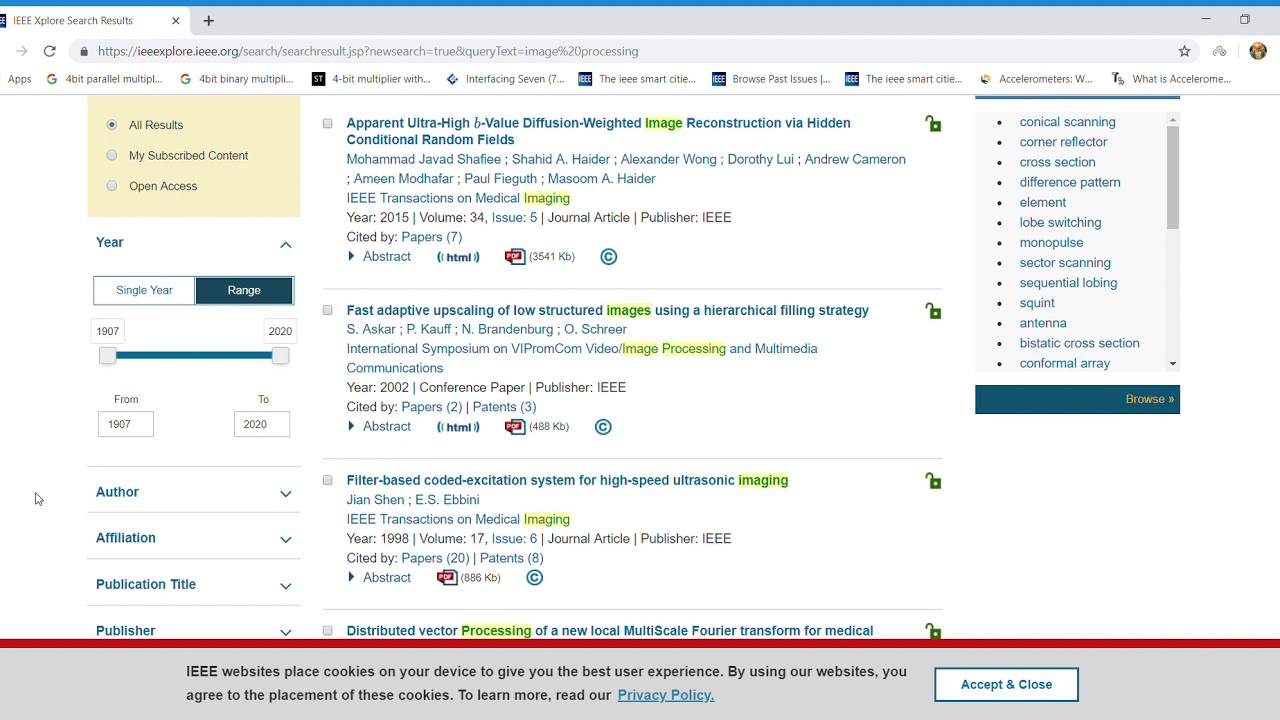The width and height of the screenshot is (1280, 720).
Task: Click copyright icon for Fast adaptive upscaling paper
Action: [603, 427]
